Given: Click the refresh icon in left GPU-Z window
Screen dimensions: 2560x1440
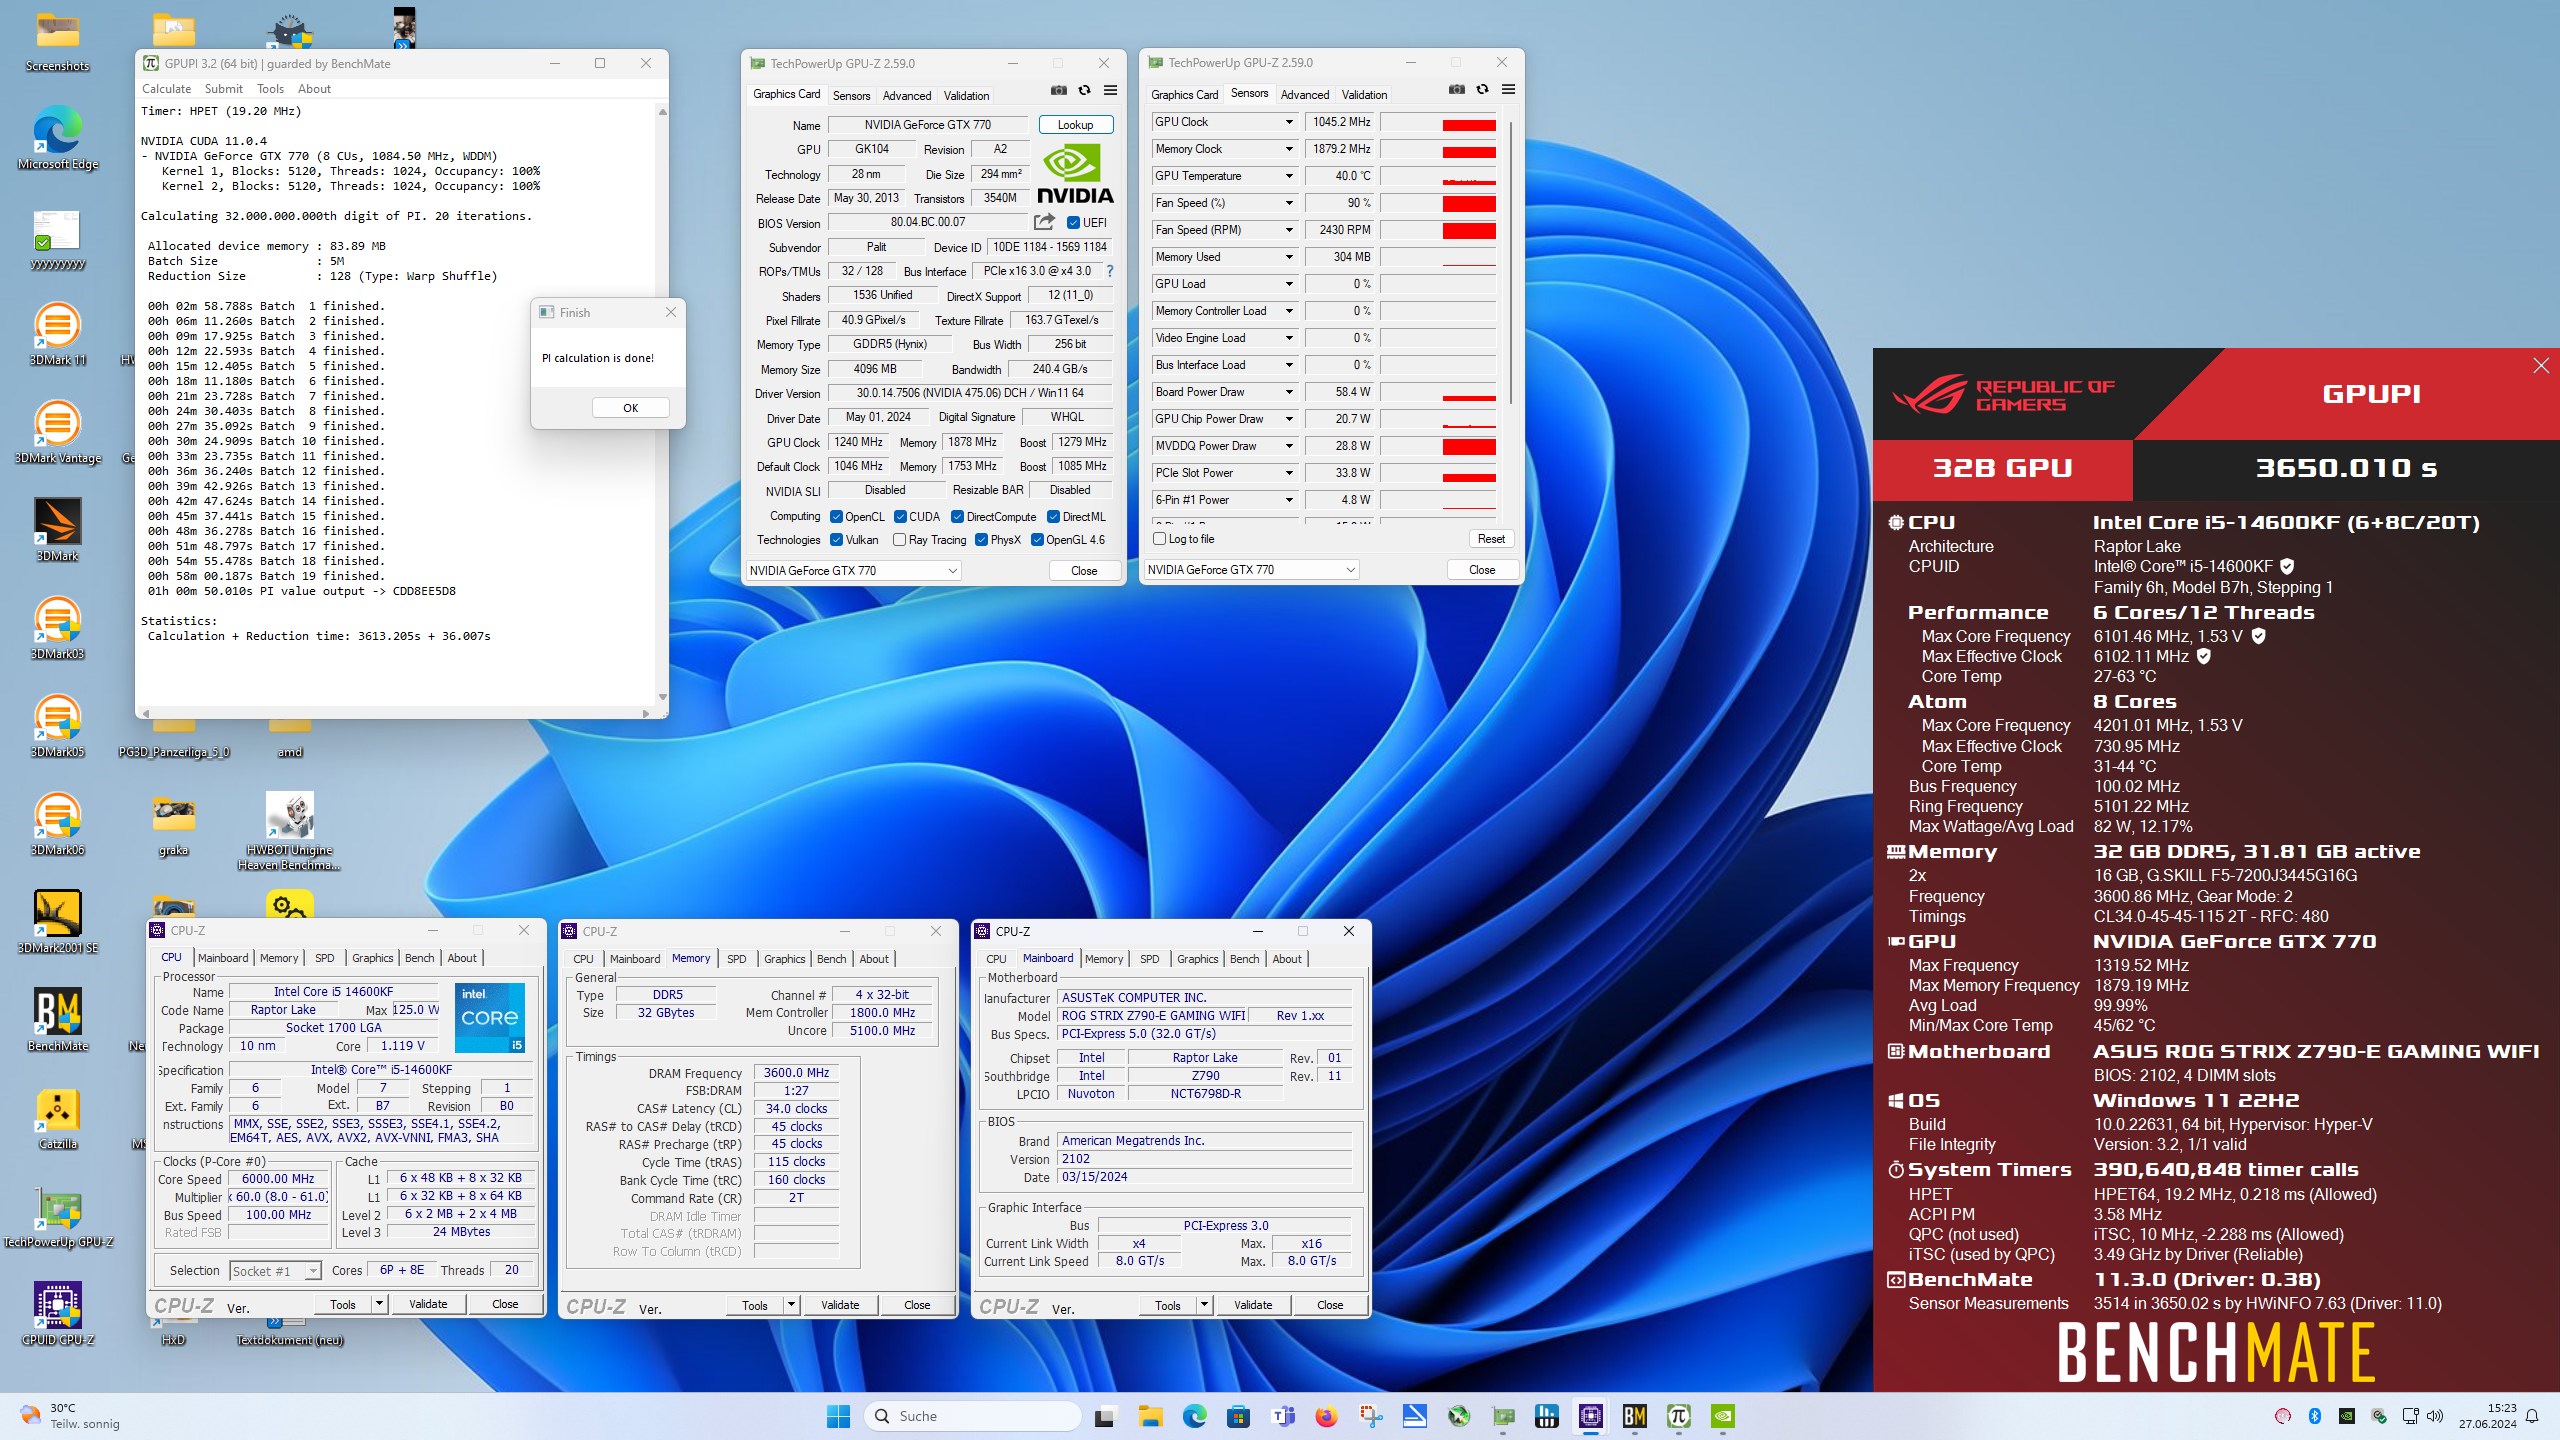Looking at the screenshot, I should point(1084,91).
